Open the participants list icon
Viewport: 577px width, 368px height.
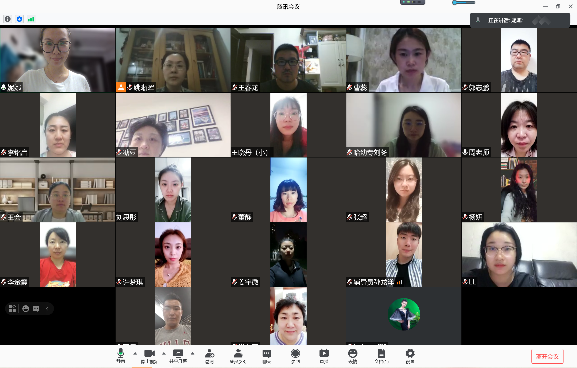(238, 355)
